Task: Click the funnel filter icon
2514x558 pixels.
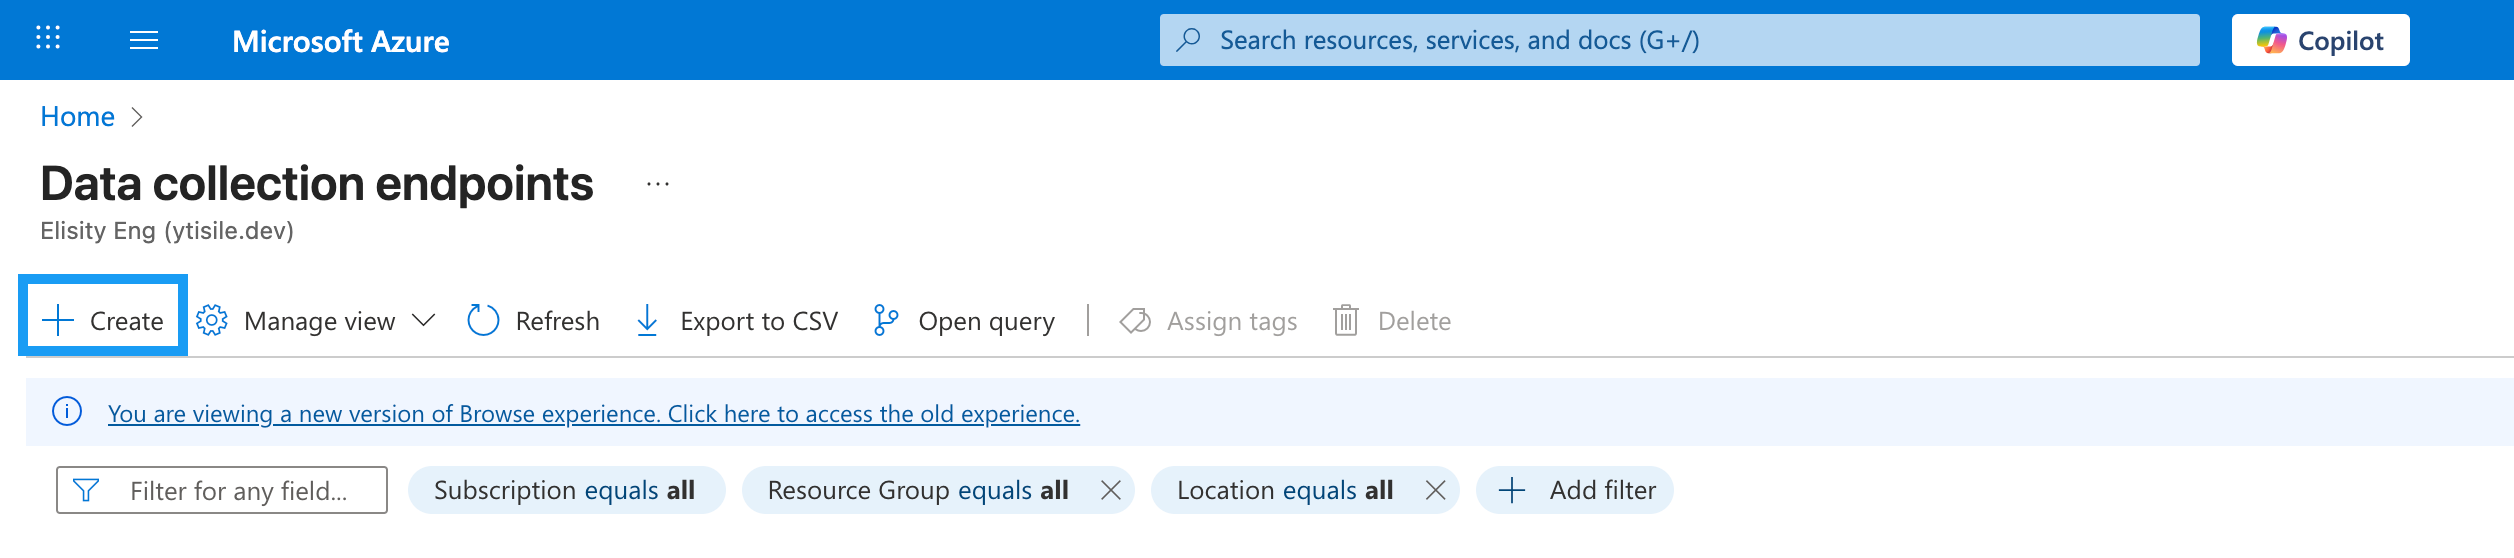Action: pos(86,490)
